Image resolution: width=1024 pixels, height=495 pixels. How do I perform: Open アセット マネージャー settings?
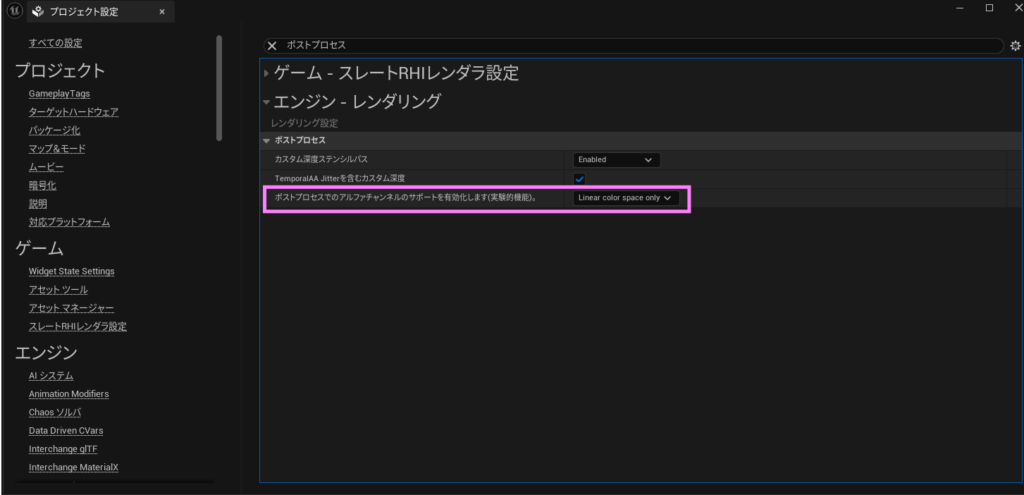[71, 308]
